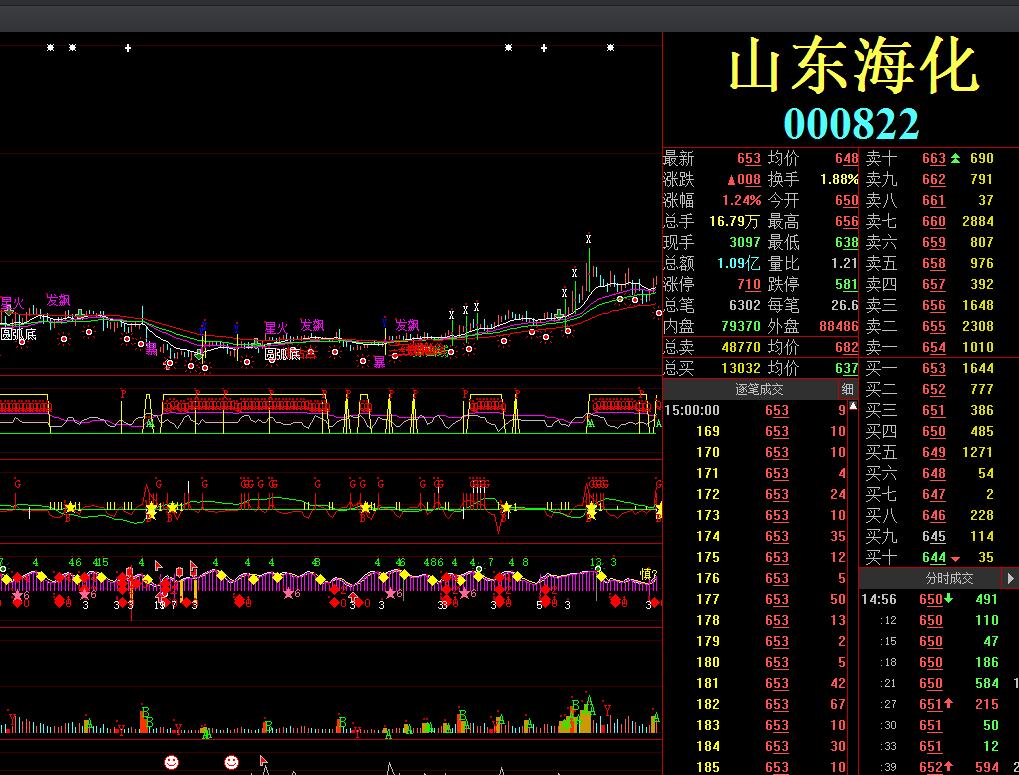
Task: Select the 换手 value 1.88%
Action: pyautogui.click(x=839, y=179)
